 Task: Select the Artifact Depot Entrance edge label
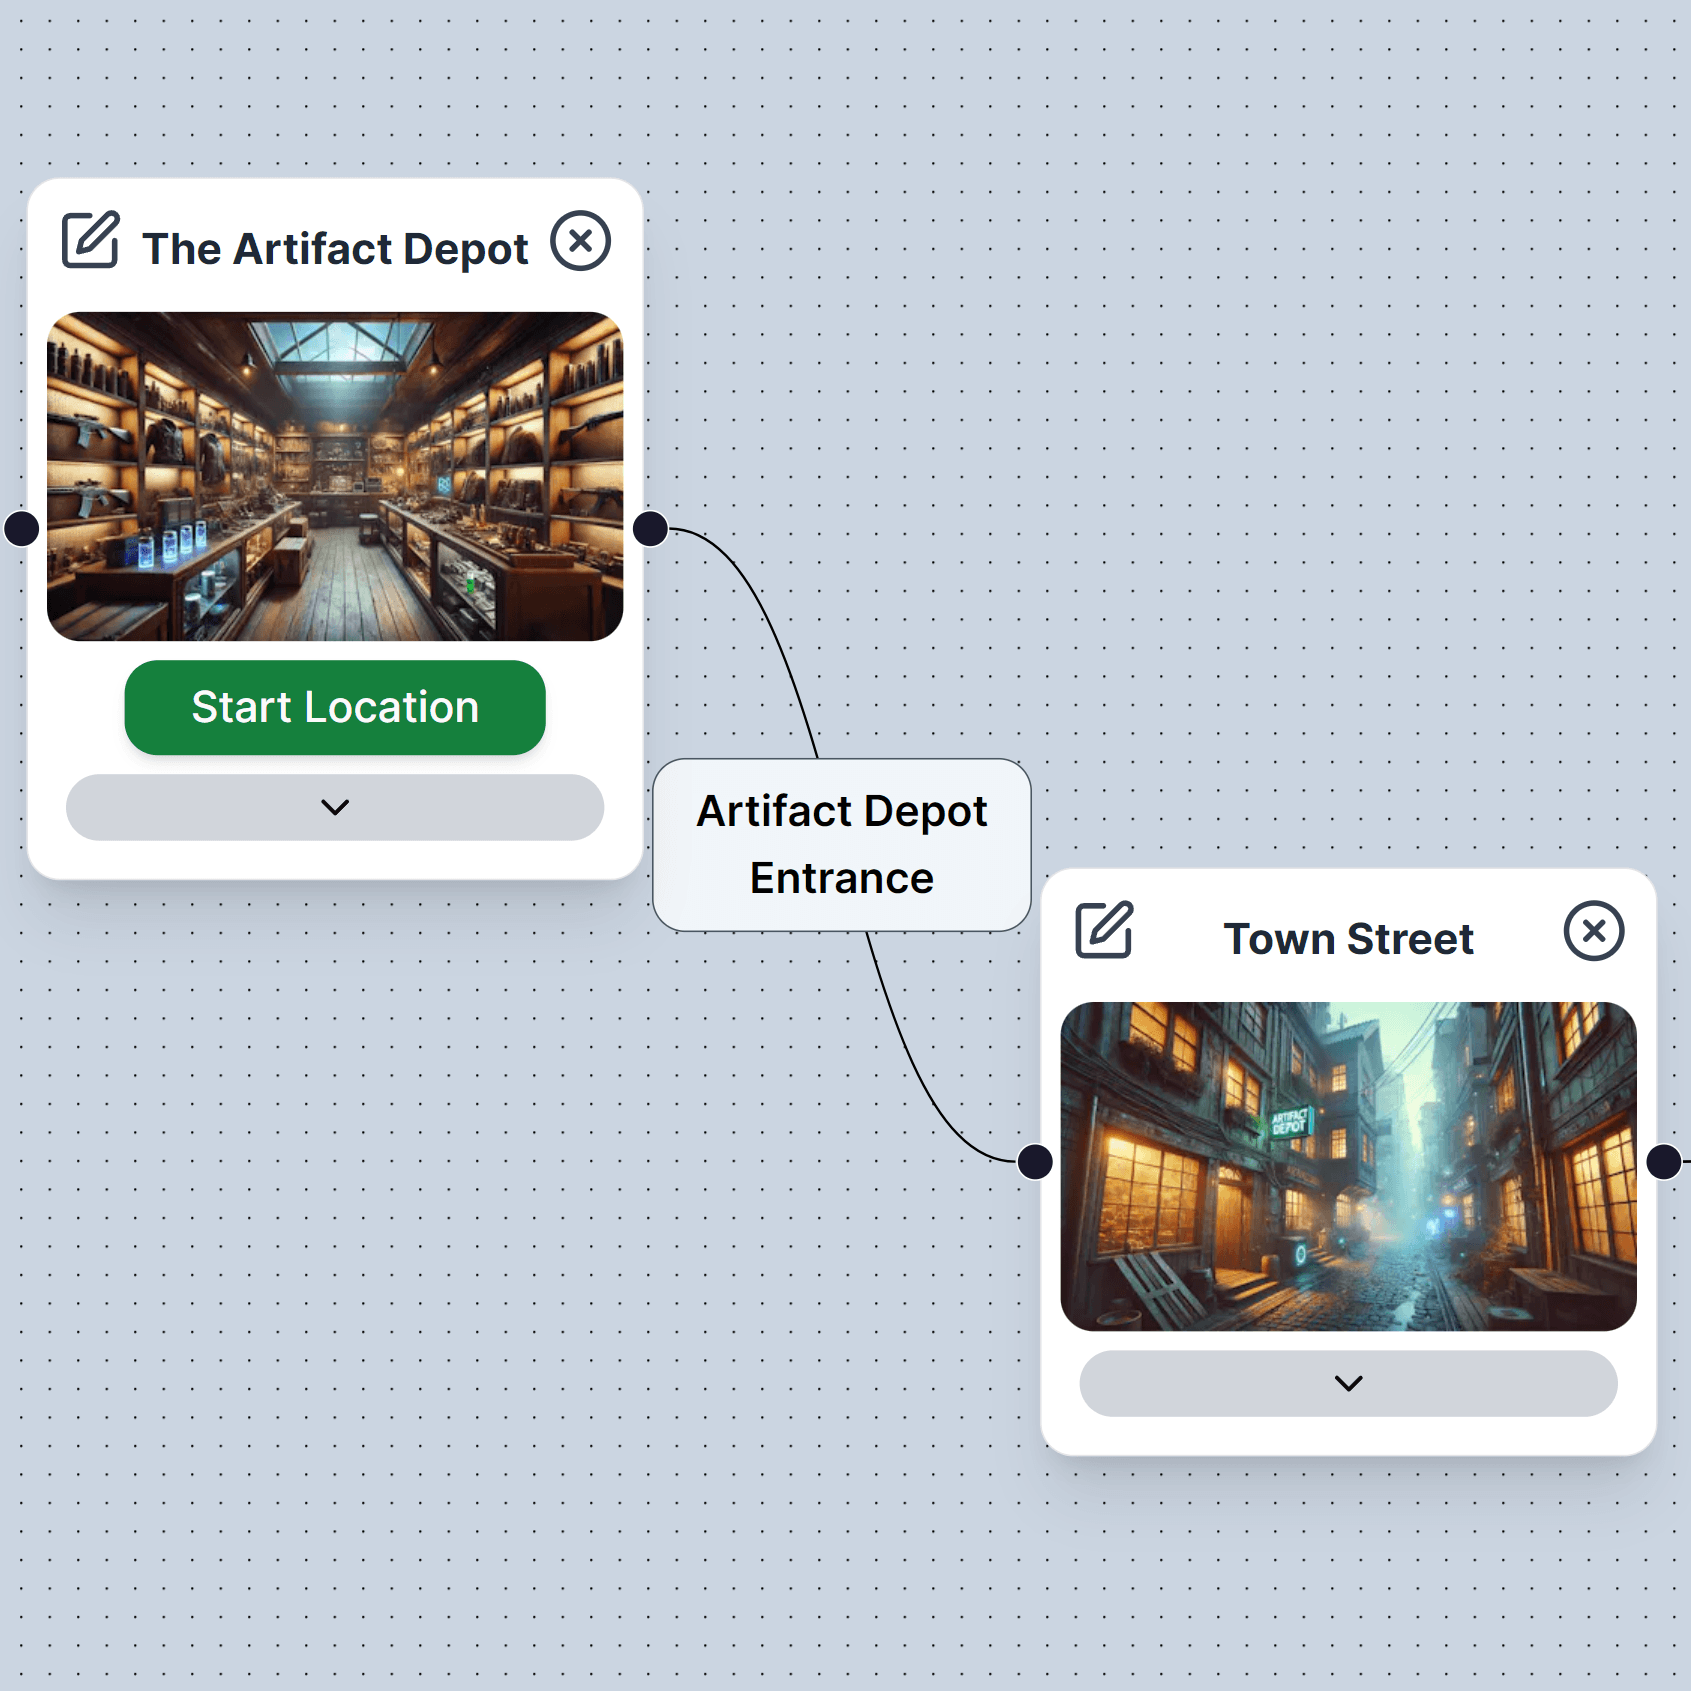(x=842, y=845)
